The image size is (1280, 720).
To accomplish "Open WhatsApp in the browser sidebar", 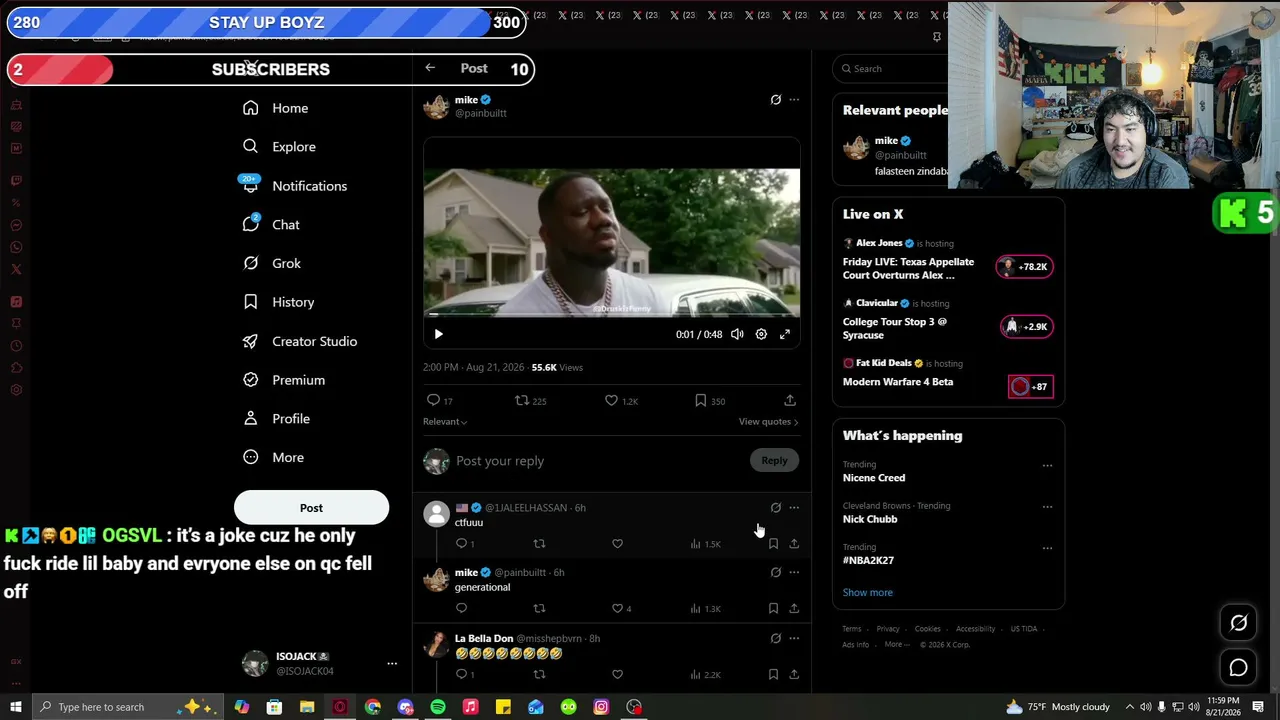I will (16, 247).
